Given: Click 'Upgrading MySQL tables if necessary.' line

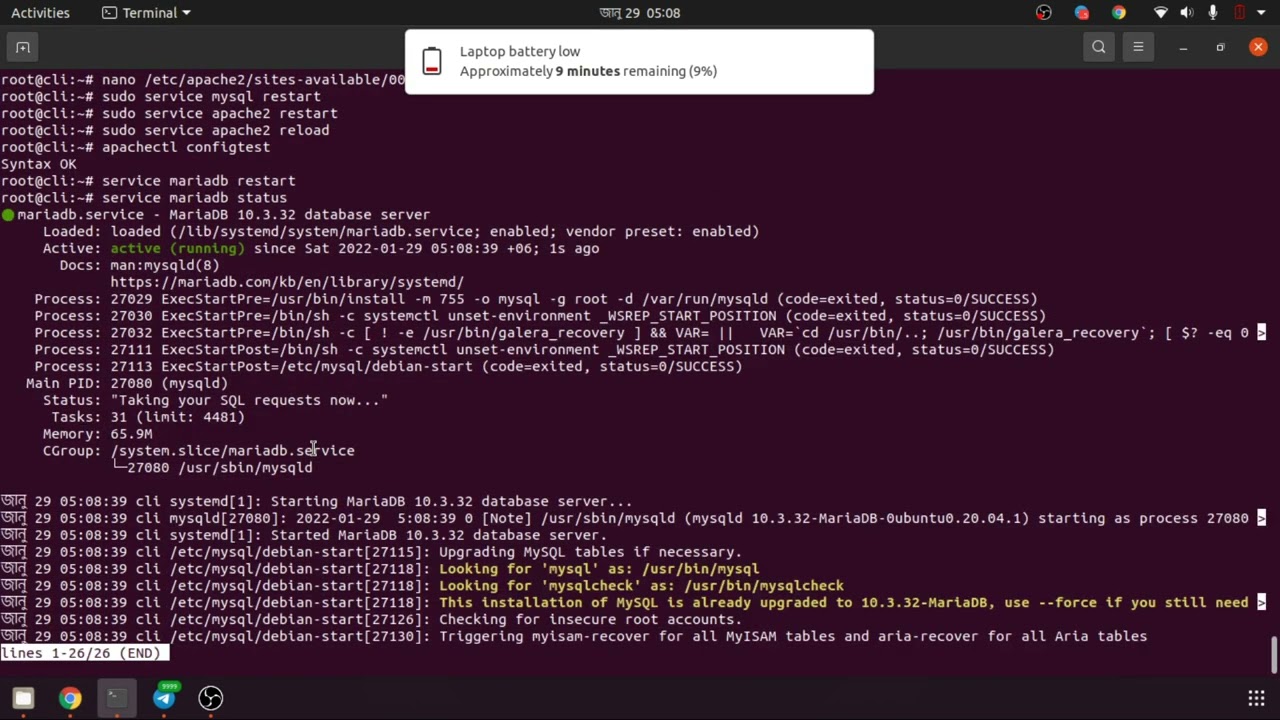Looking at the screenshot, I should pos(590,552).
